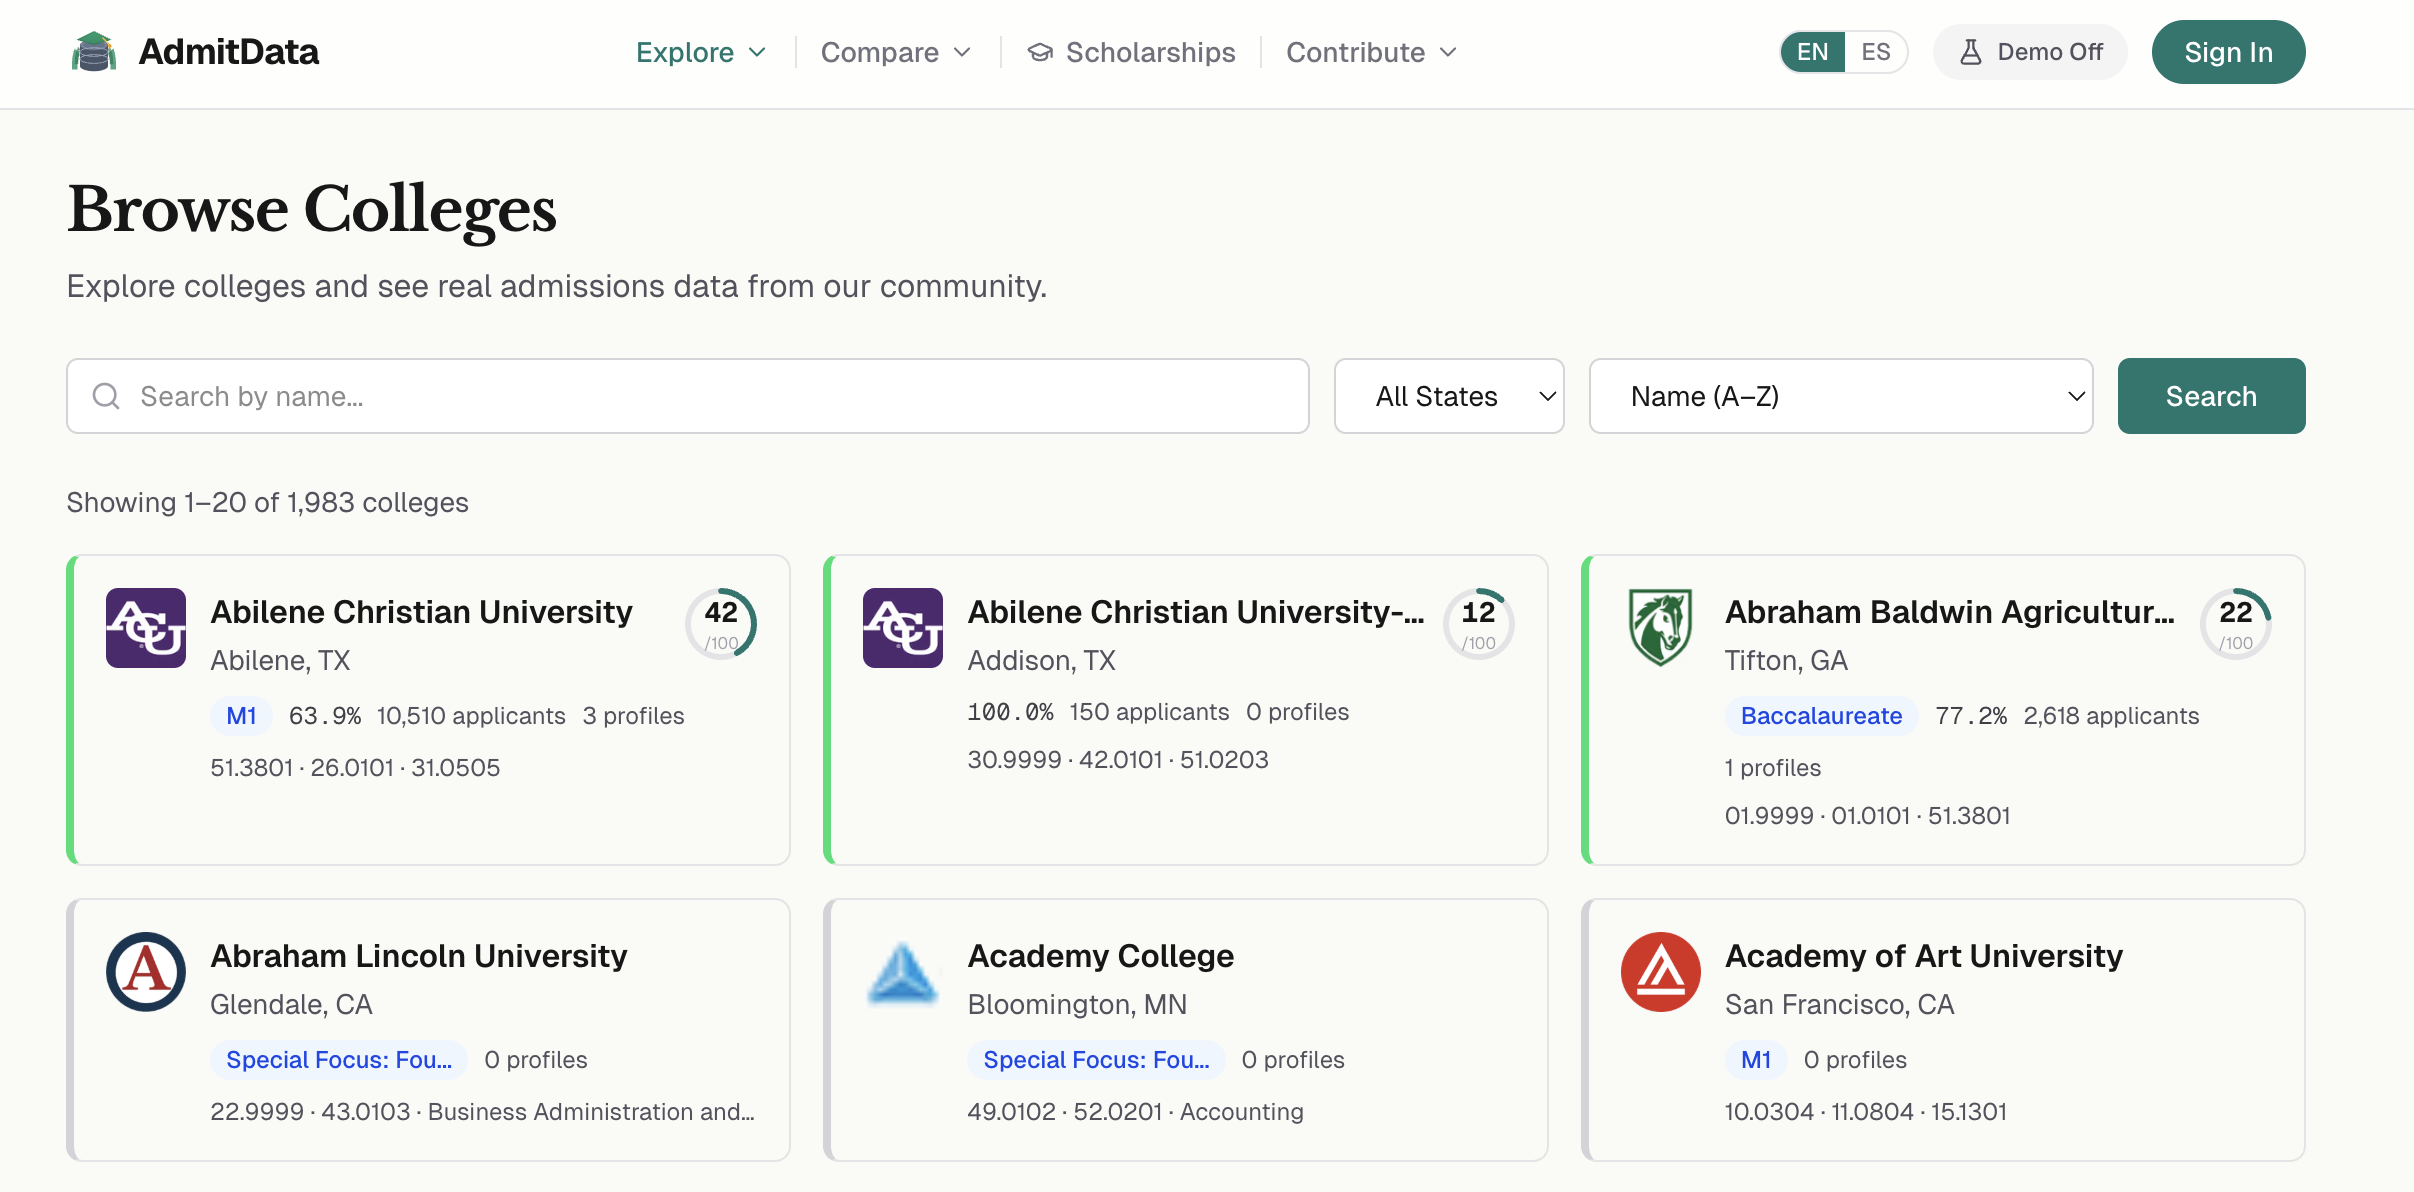Click Academy College blue triangle logo
The width and height of the screenshot is (2414, 1192).
tap(902, 971)
